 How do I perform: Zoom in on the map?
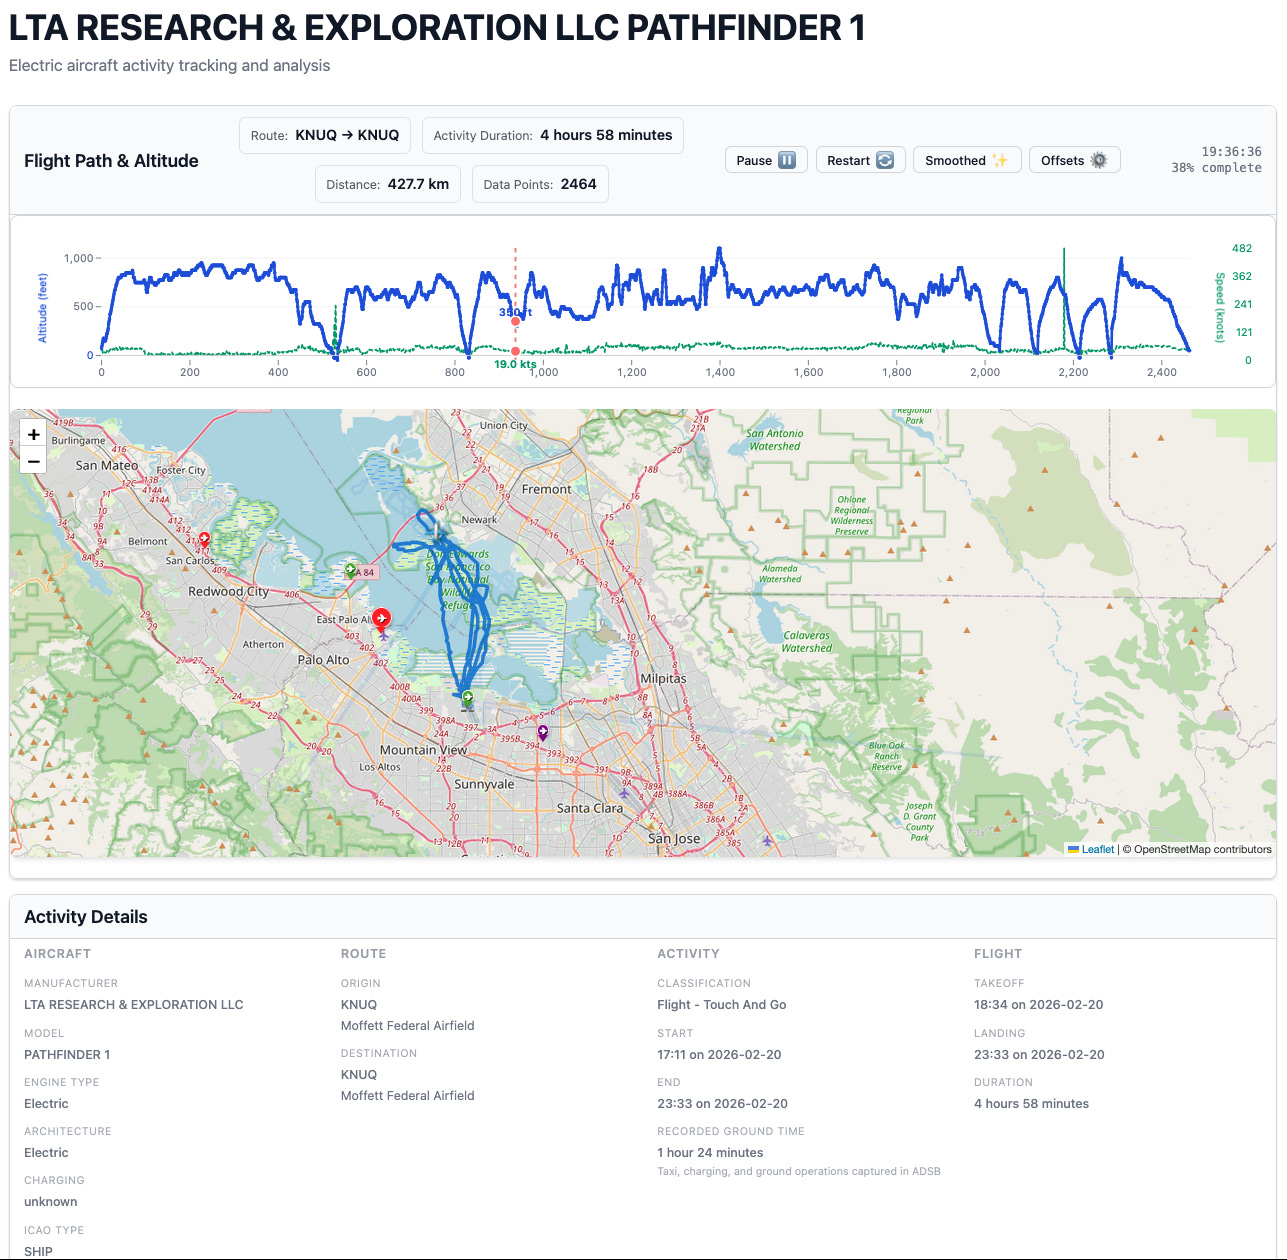pos(34,434)
